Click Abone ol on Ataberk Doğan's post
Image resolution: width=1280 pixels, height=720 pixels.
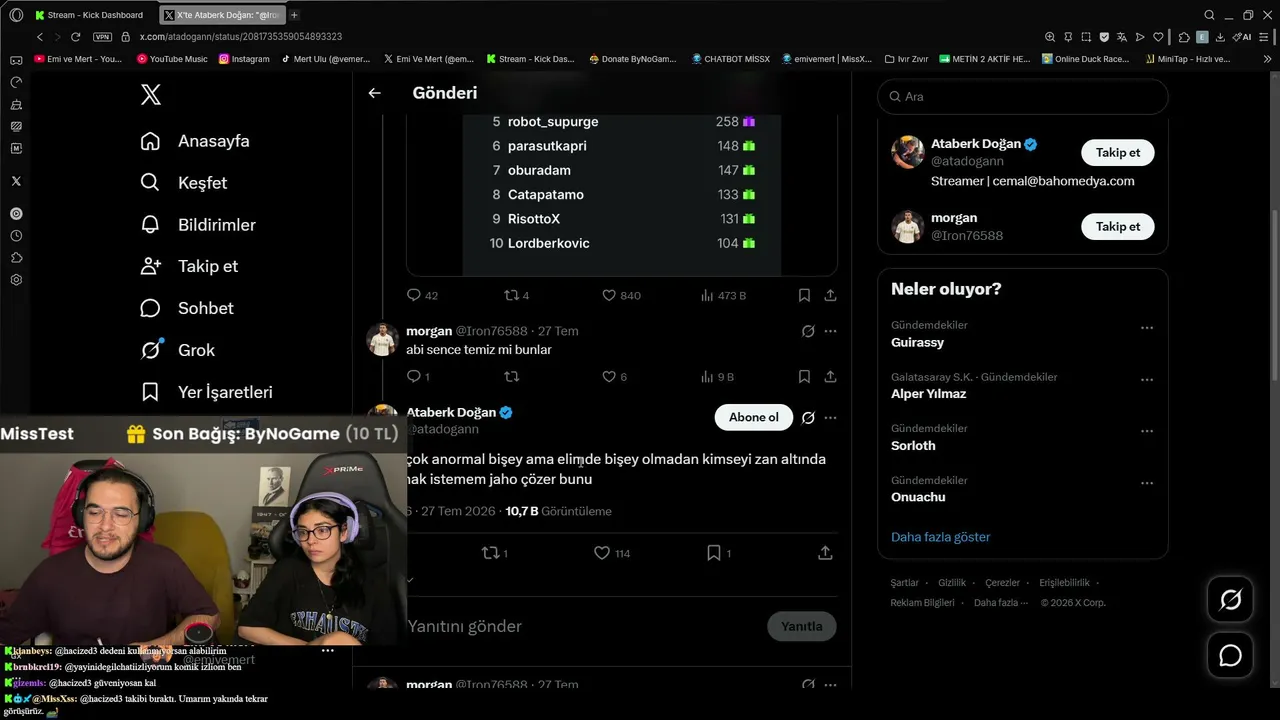(x=754, y=417)
